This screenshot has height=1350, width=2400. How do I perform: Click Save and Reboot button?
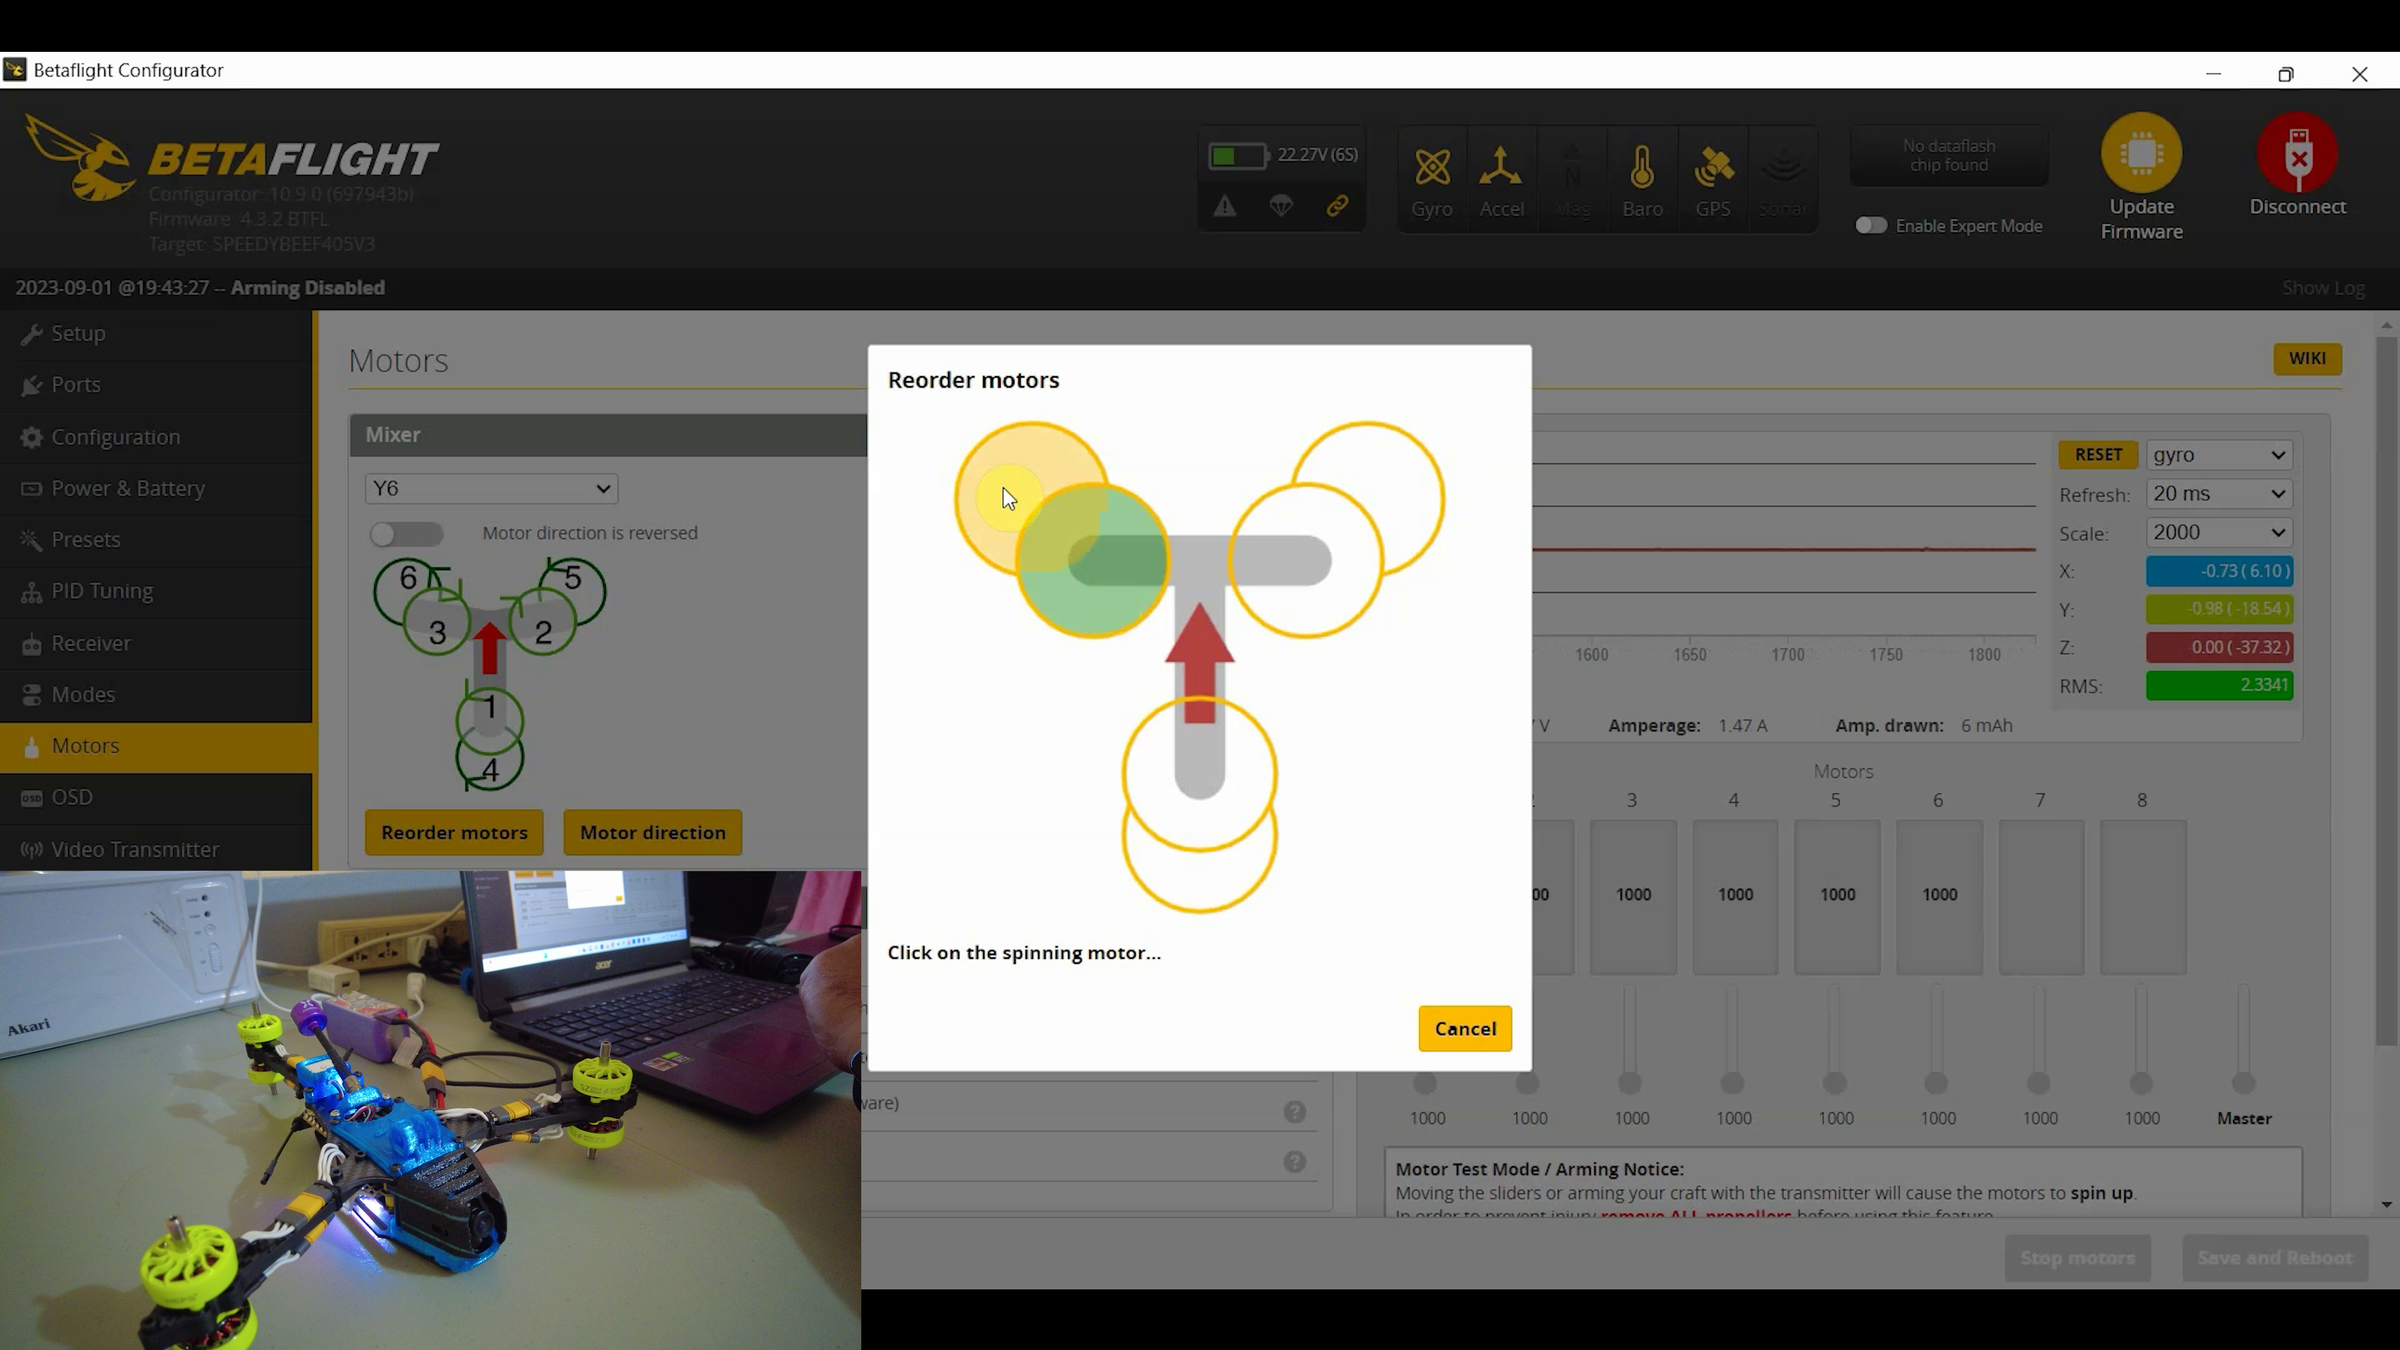(x=2275, y=1258)
